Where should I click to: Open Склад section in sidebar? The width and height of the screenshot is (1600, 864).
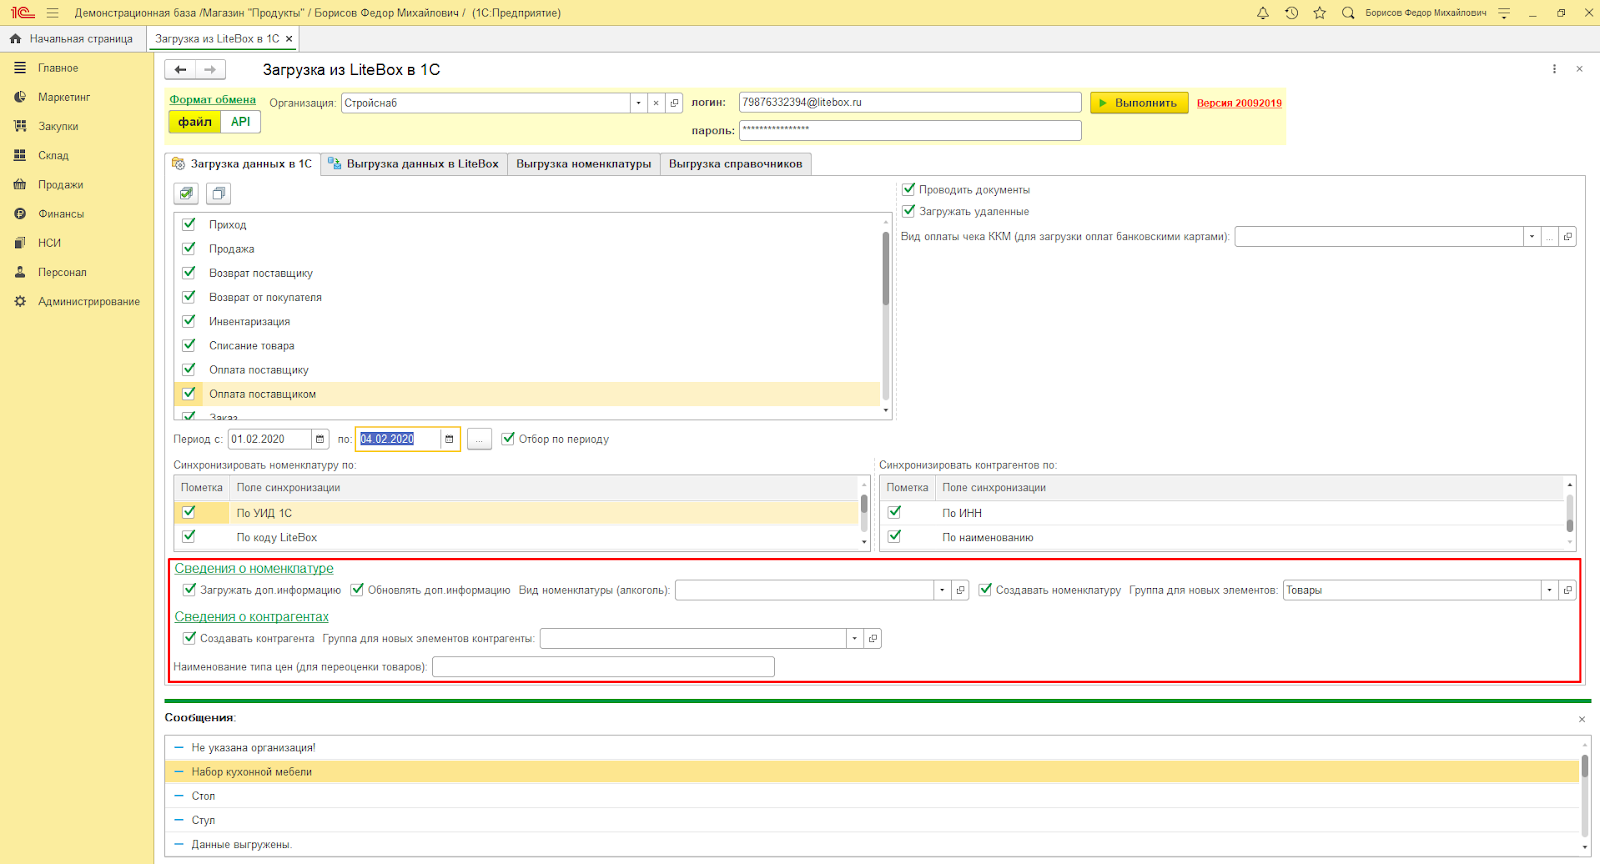click(x=53, y=155)
